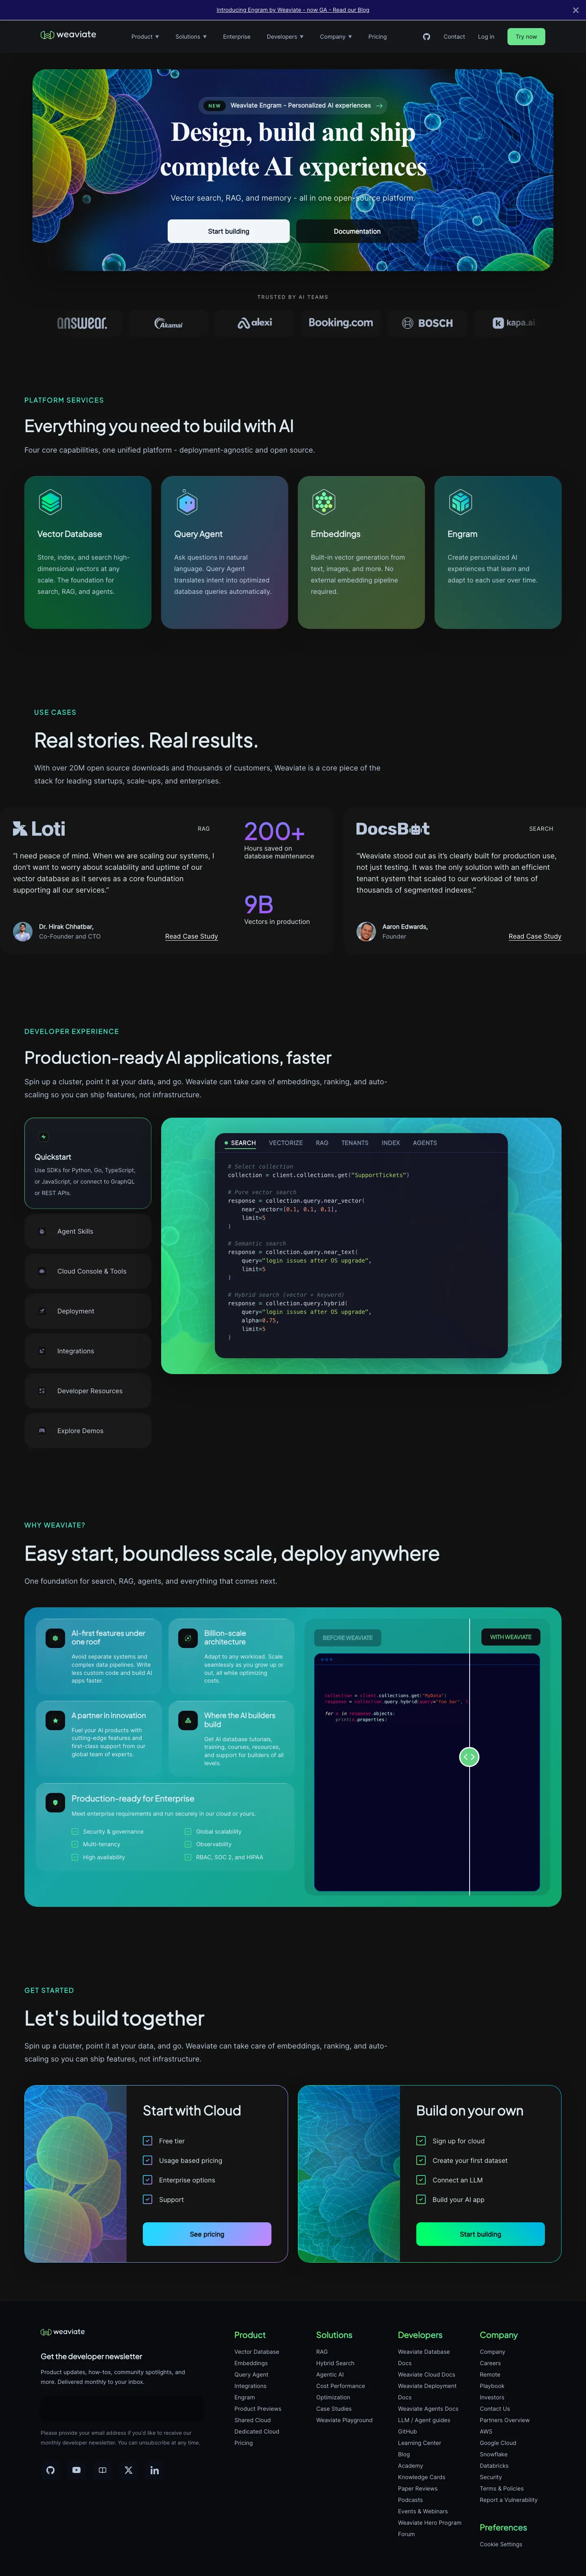Click the Weaviate logo in the top navigation

68,35
